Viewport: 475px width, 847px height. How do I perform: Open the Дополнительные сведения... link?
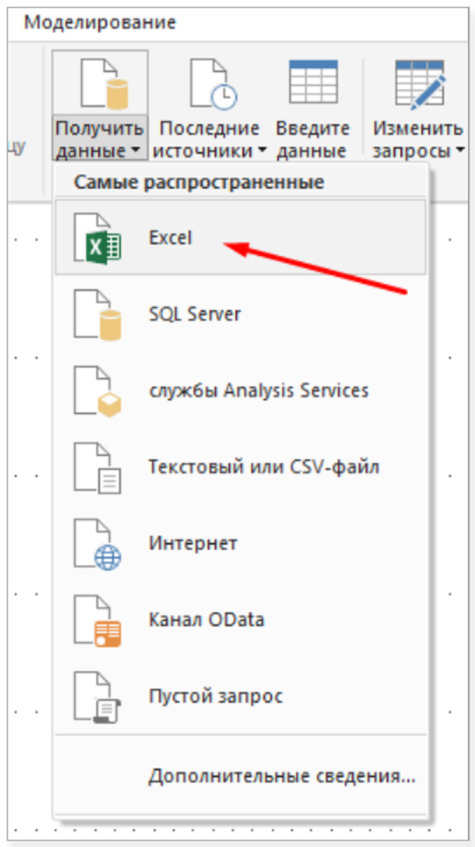click(x=282, y=776)
